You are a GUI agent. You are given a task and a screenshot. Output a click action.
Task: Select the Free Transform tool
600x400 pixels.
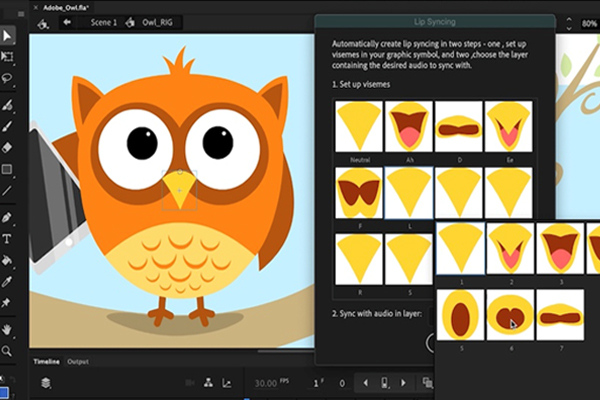(x=7, y=56)
